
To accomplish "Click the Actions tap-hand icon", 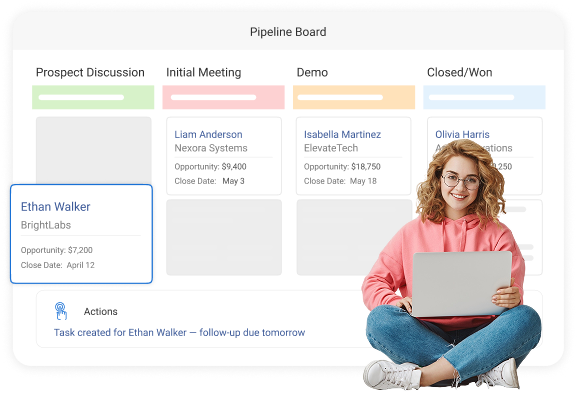I will (61, 311).
